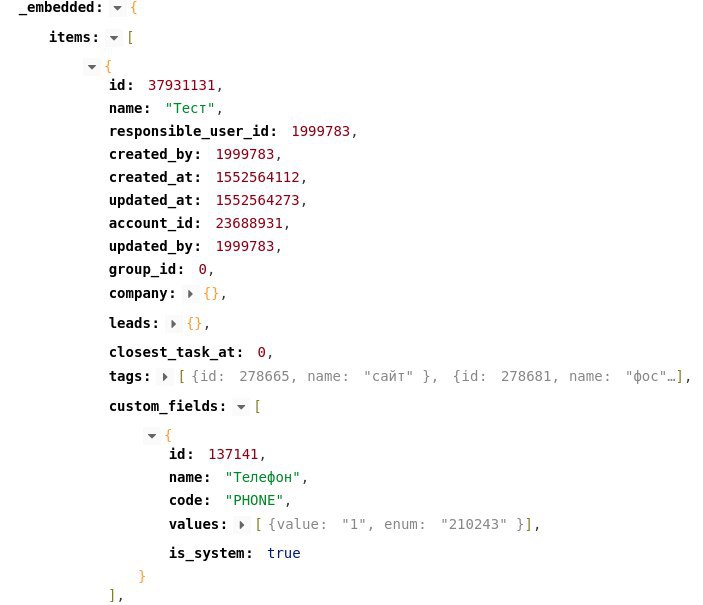Click the account_id key
The height and width of the screenshot is (605, 703).
pos(155,223)
